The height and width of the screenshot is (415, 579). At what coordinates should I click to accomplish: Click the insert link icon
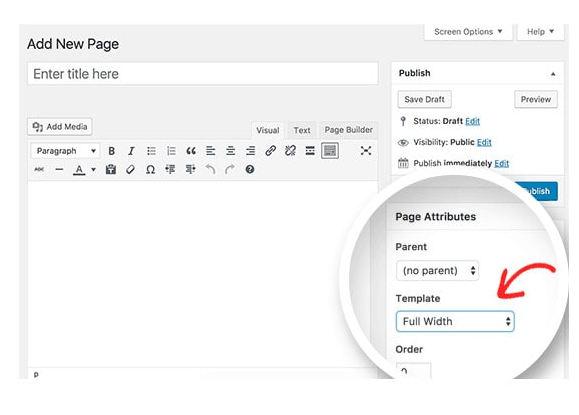[x=270, y=151]
